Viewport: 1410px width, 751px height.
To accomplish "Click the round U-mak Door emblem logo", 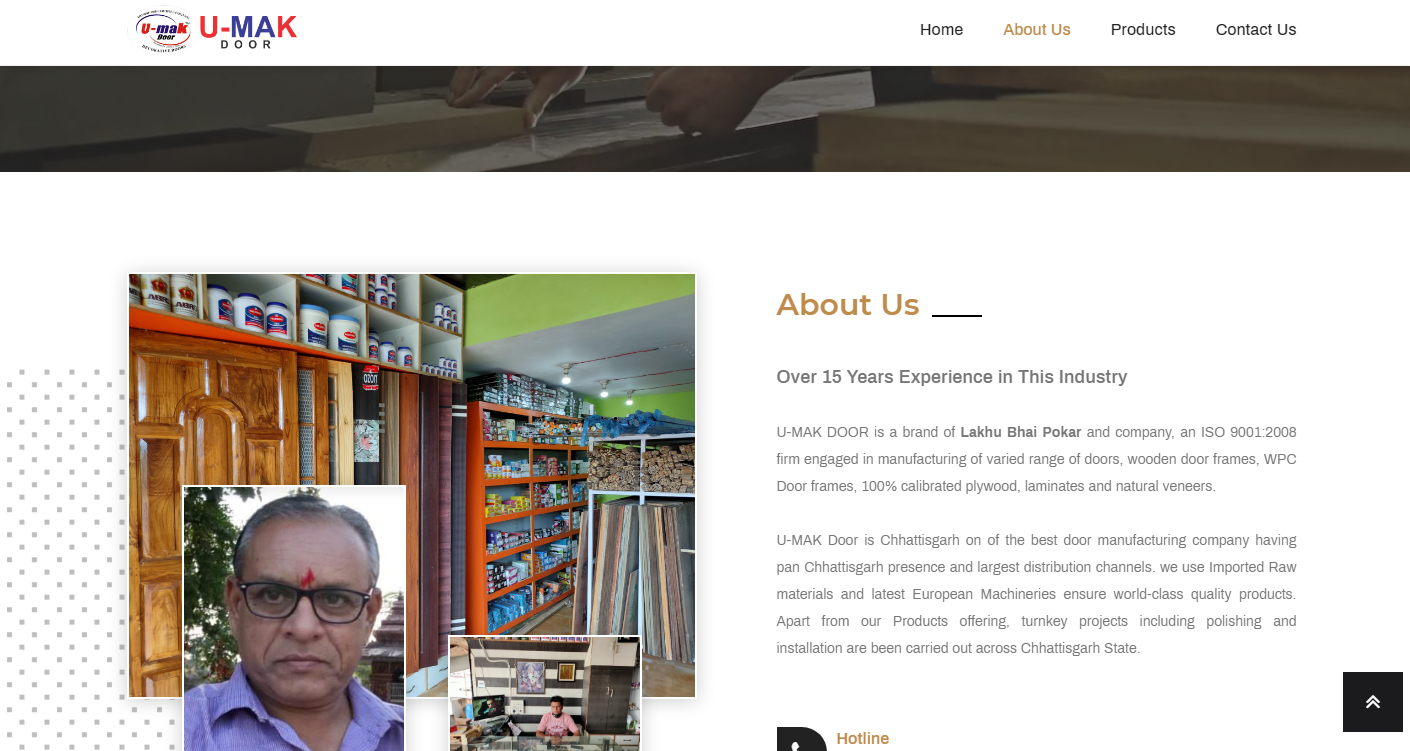I will click(x=163, y=31).
